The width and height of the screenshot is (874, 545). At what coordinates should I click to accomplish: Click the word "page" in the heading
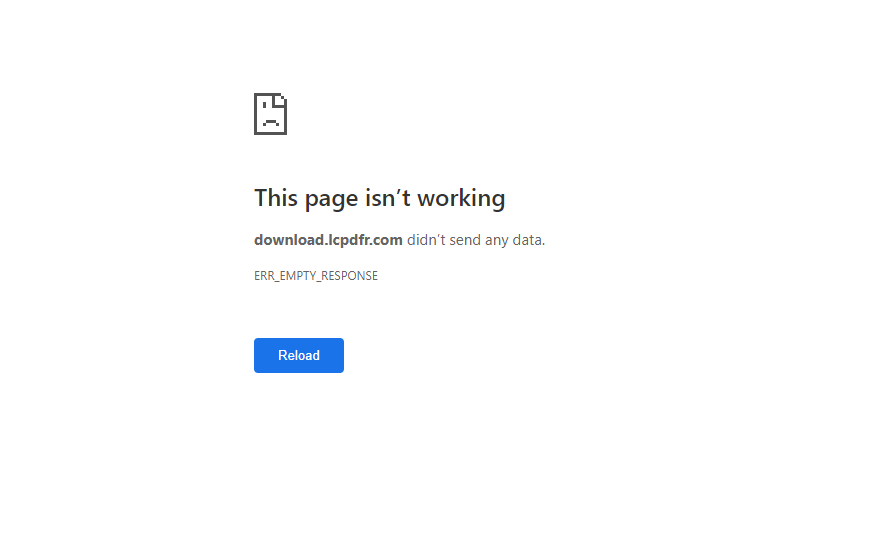point(331,199)
